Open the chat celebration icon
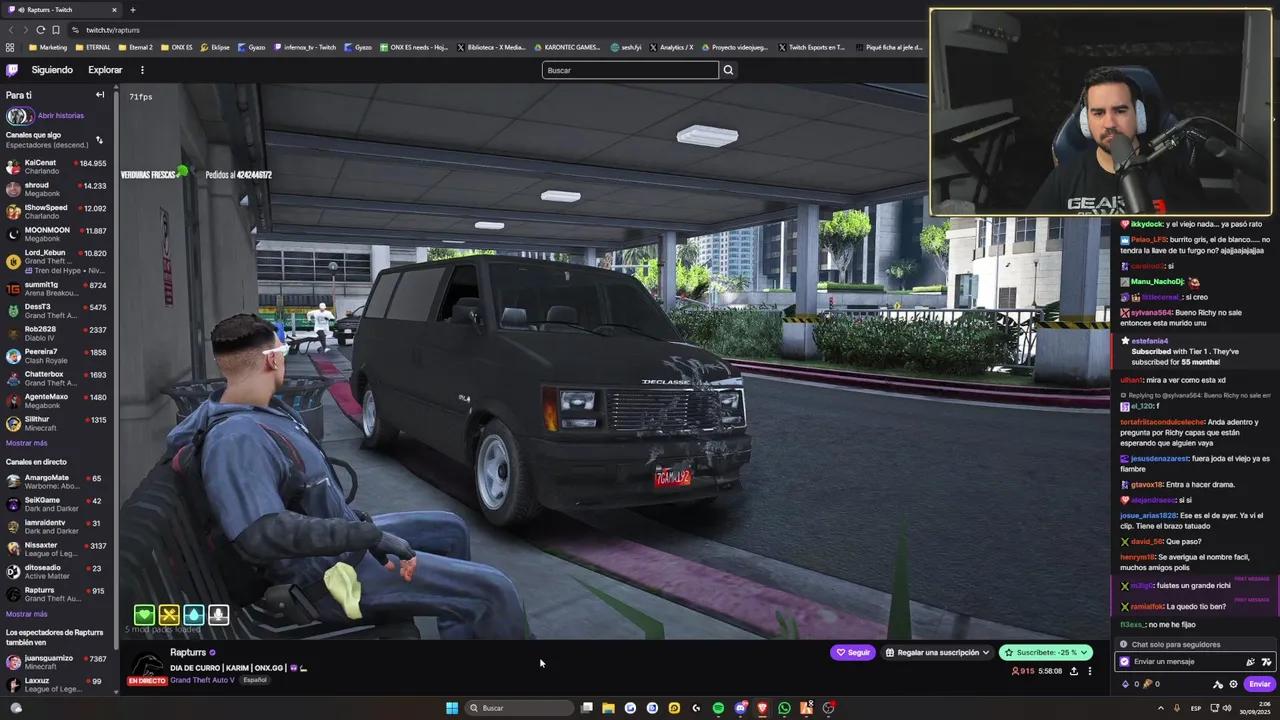The image size is (1280, 720). pos(1250,661)
